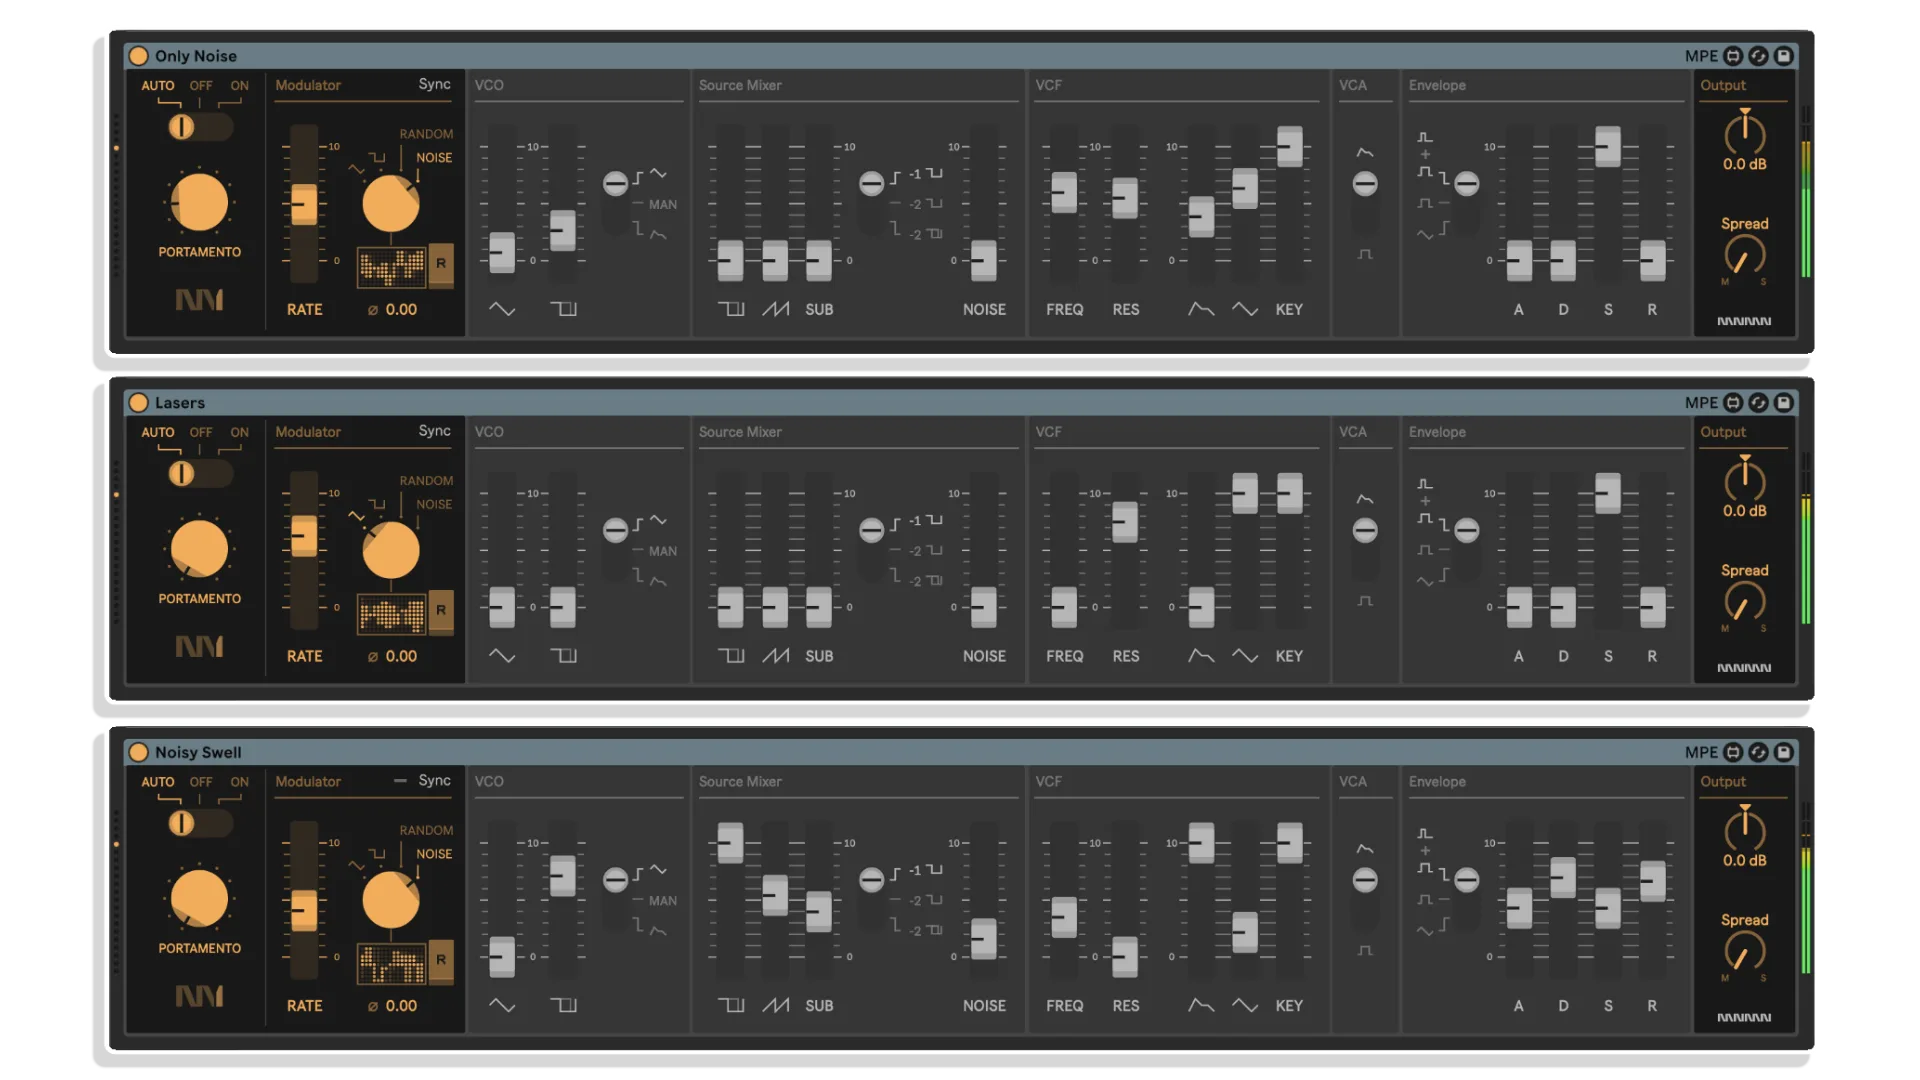Click the MPE label on Lasers title bar

pos(1700,403)
